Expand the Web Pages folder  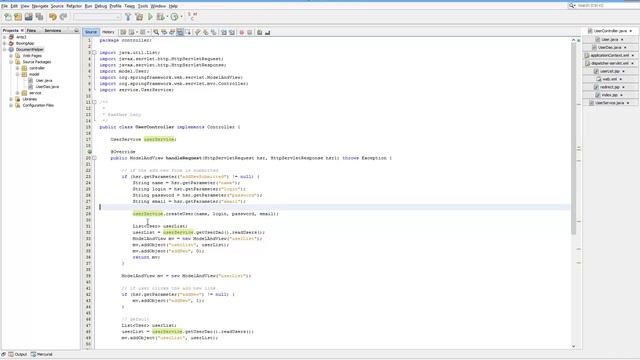[x=11, y=56]
